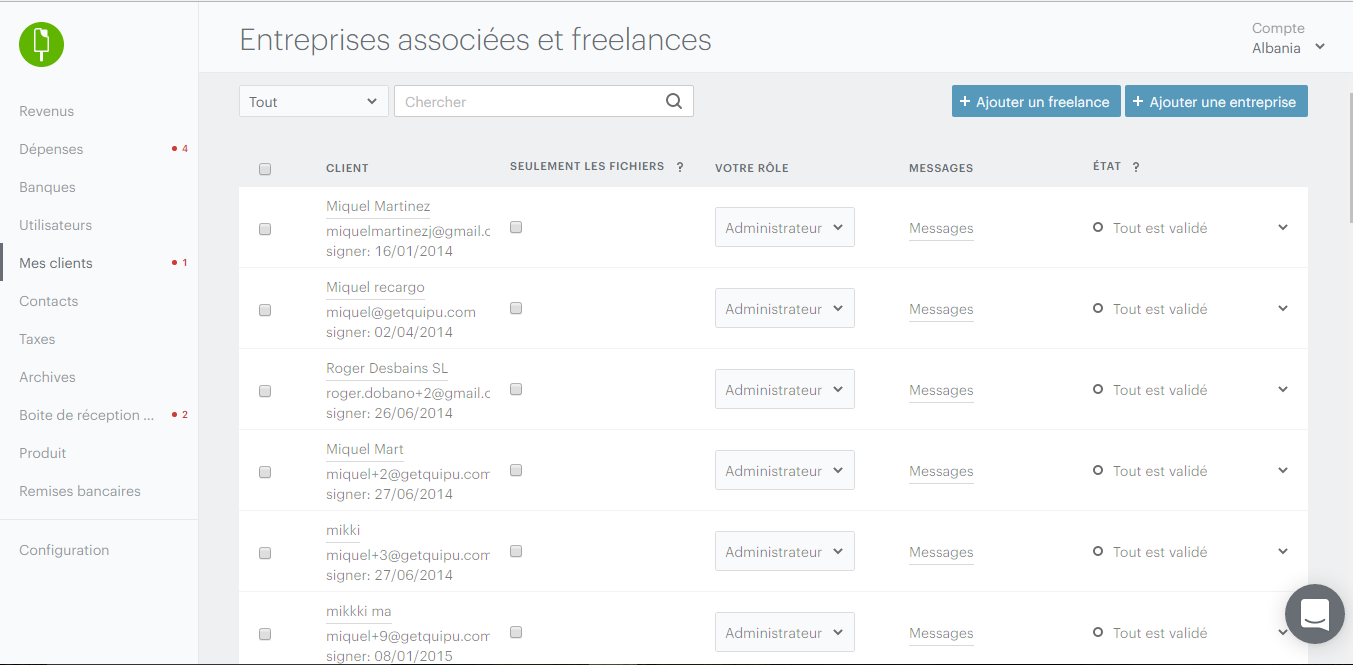The image size is (1353, 665).
Task: Click the search magnifier icon
Action: (x=674, y=101)
